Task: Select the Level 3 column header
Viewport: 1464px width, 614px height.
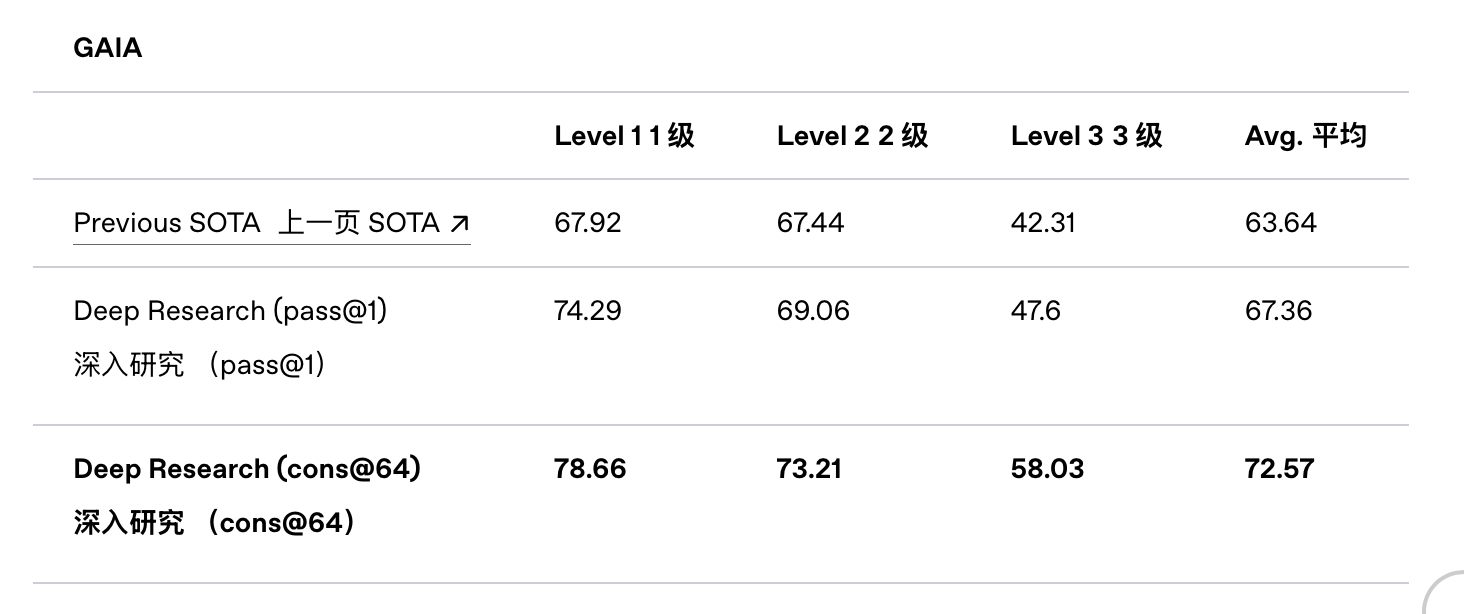Action: point(1086,136)
